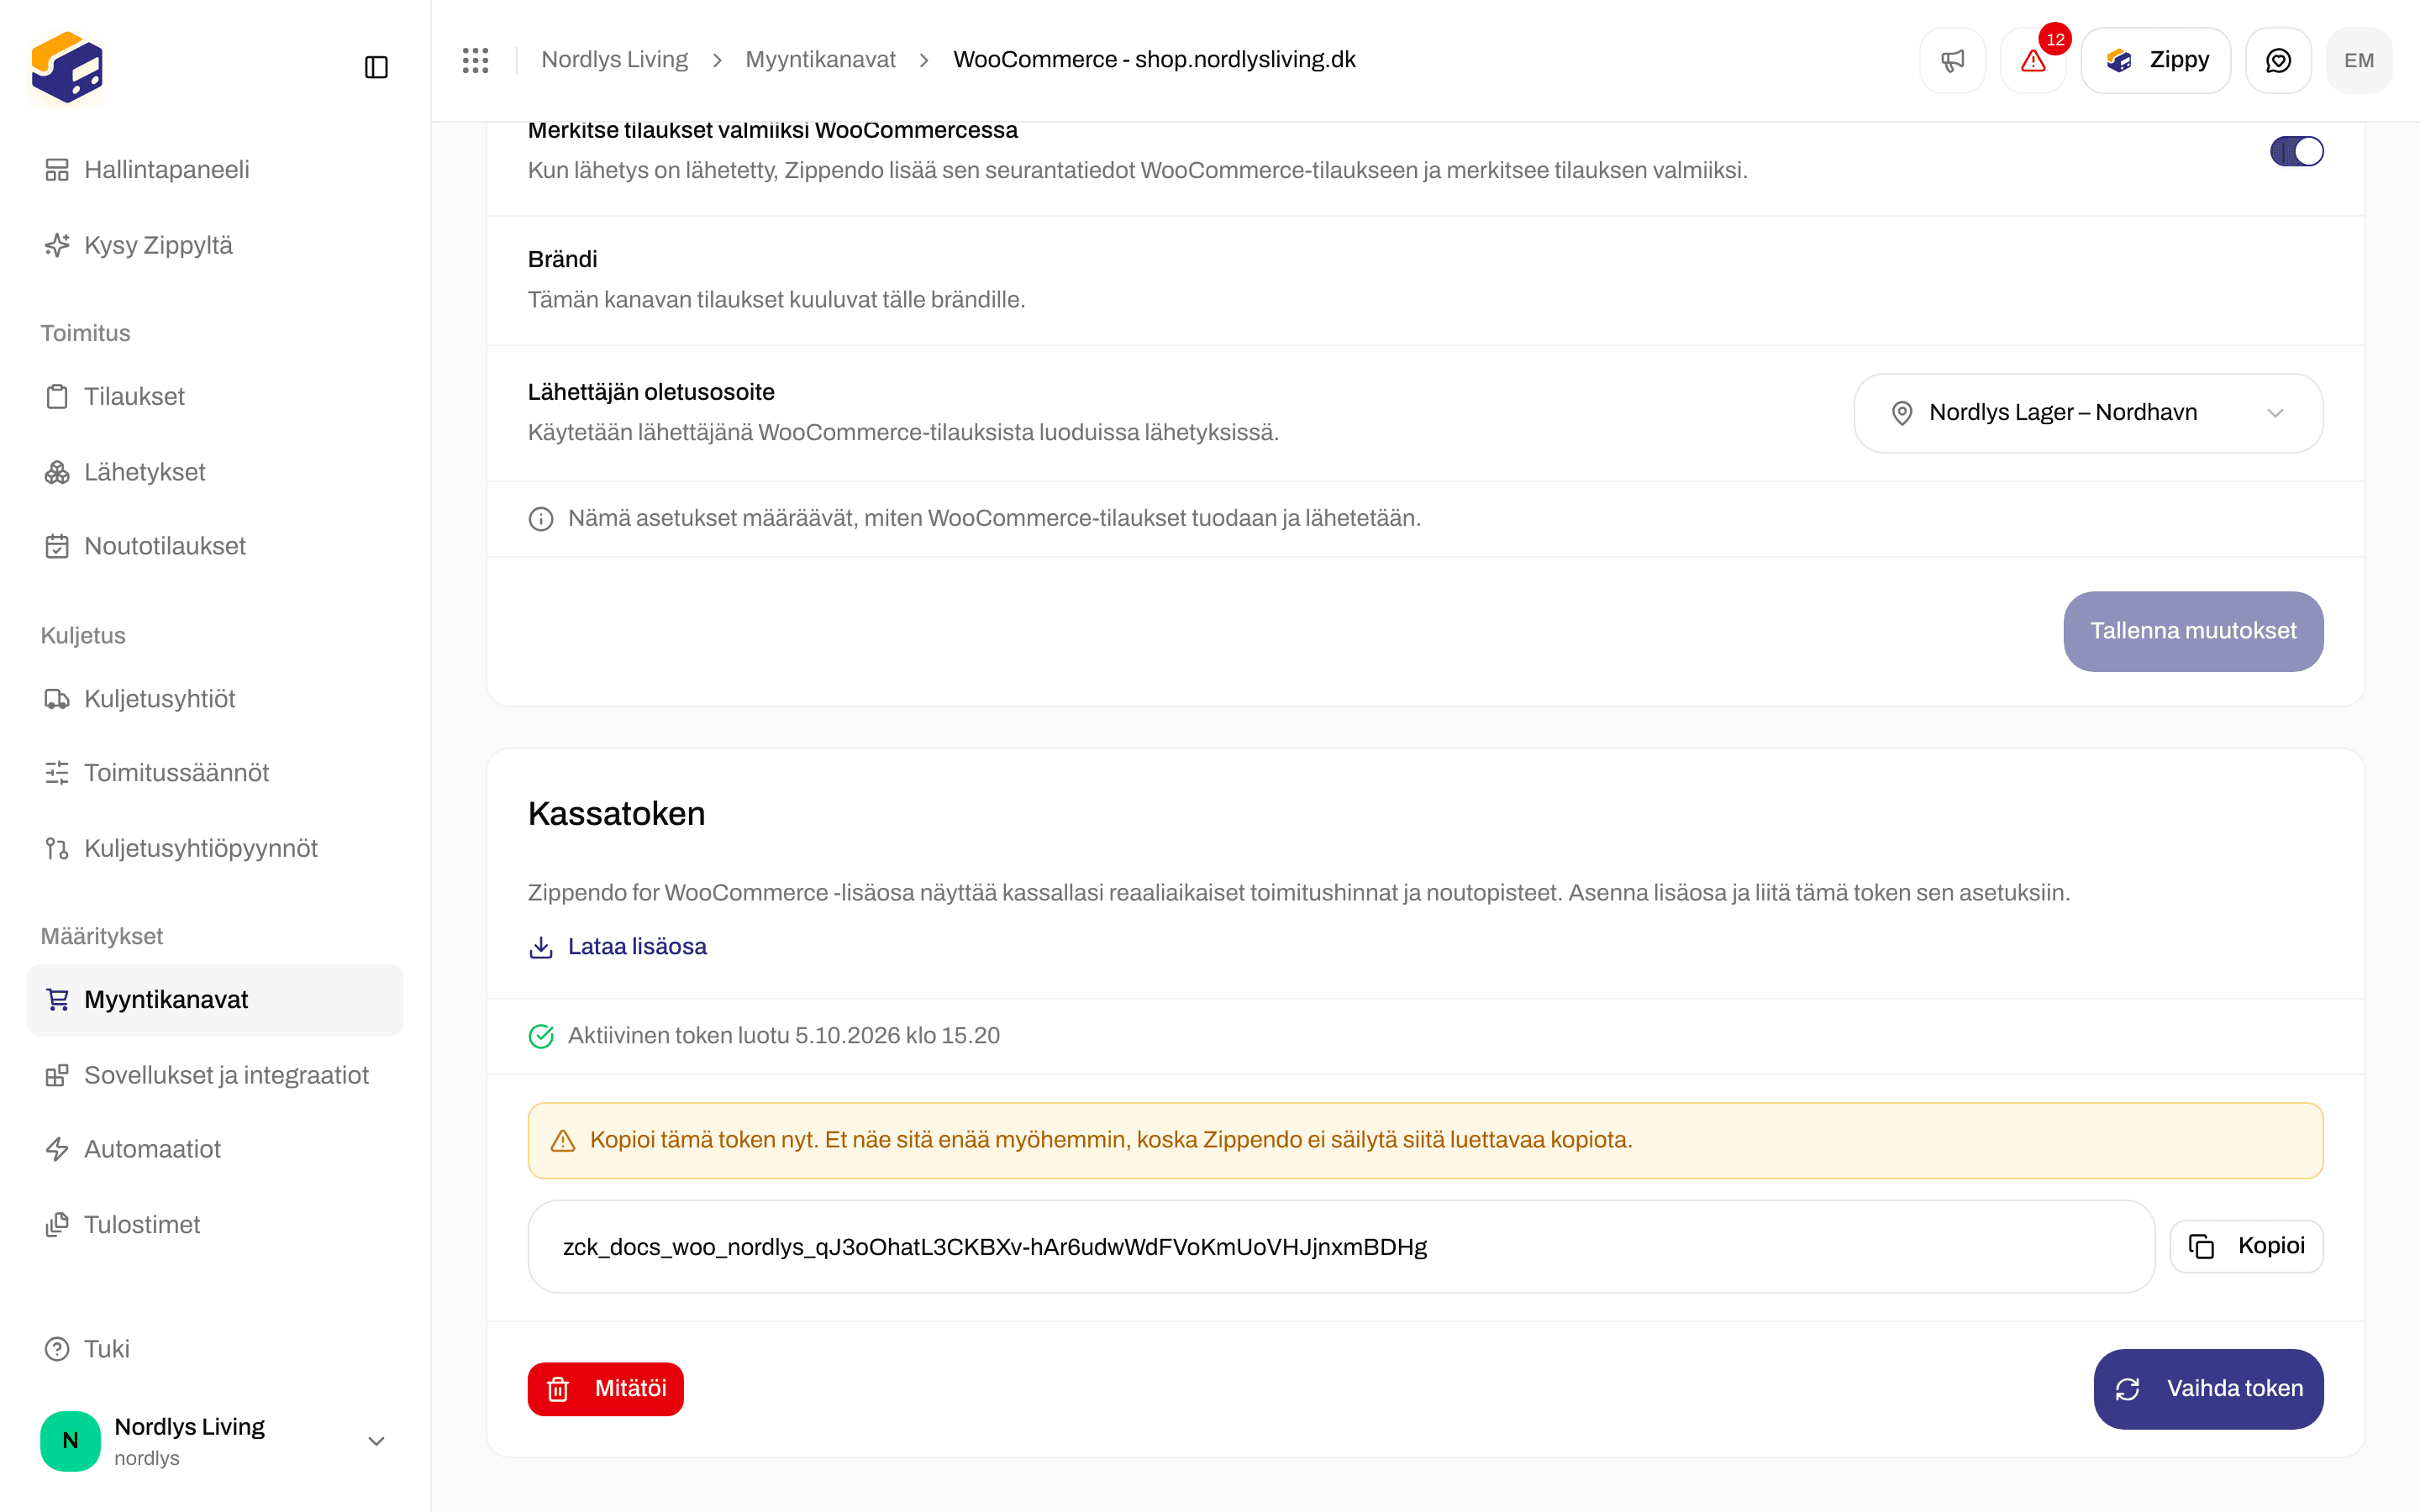This screenshot has height=1512, width=2420.
Task: Toggle Merkitse tilaukset valmiiksi switch
Action: pos(2297,151)
